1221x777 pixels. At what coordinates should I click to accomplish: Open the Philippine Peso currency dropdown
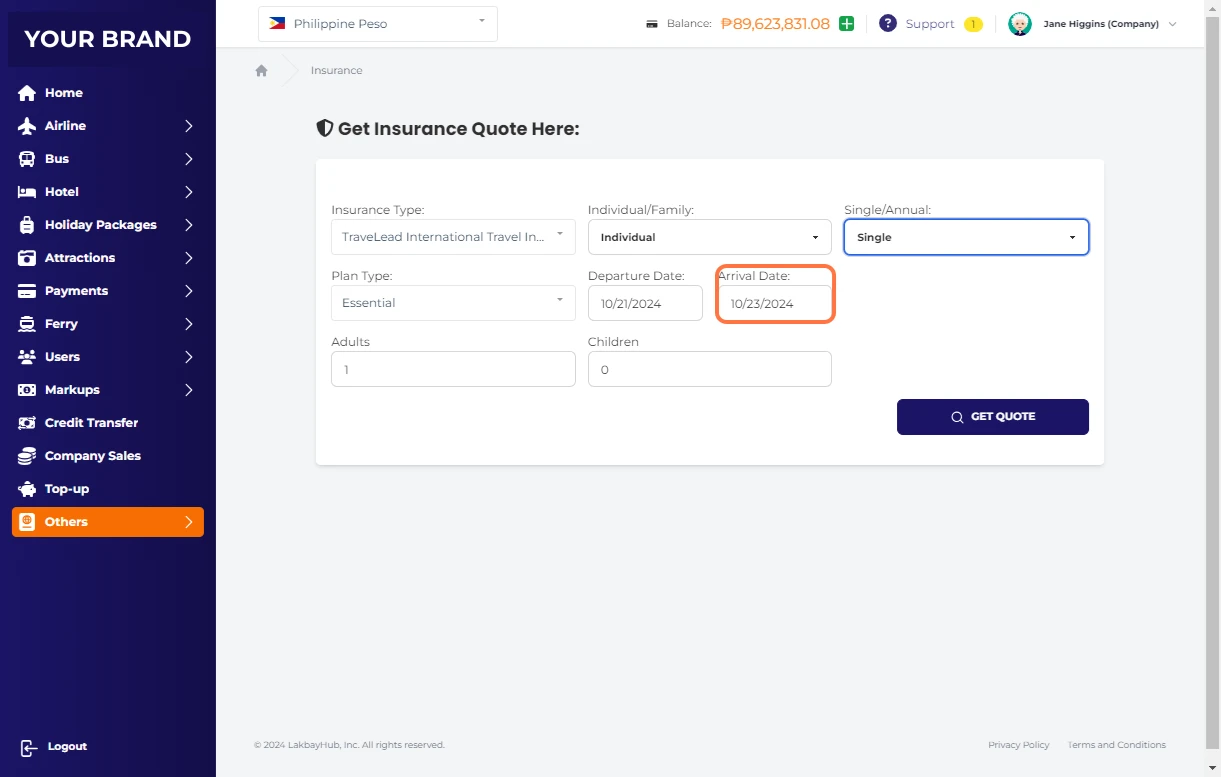tap(377, 24)
